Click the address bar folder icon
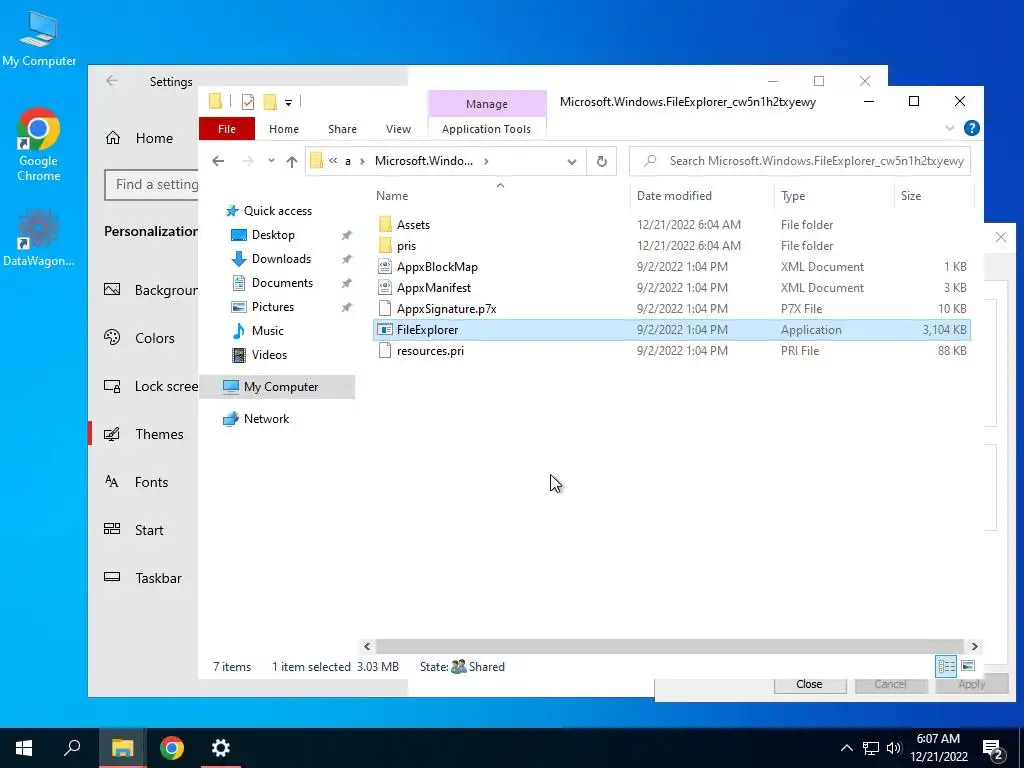The height and width of the screenshot is (768, 1024). coord(317,161)
